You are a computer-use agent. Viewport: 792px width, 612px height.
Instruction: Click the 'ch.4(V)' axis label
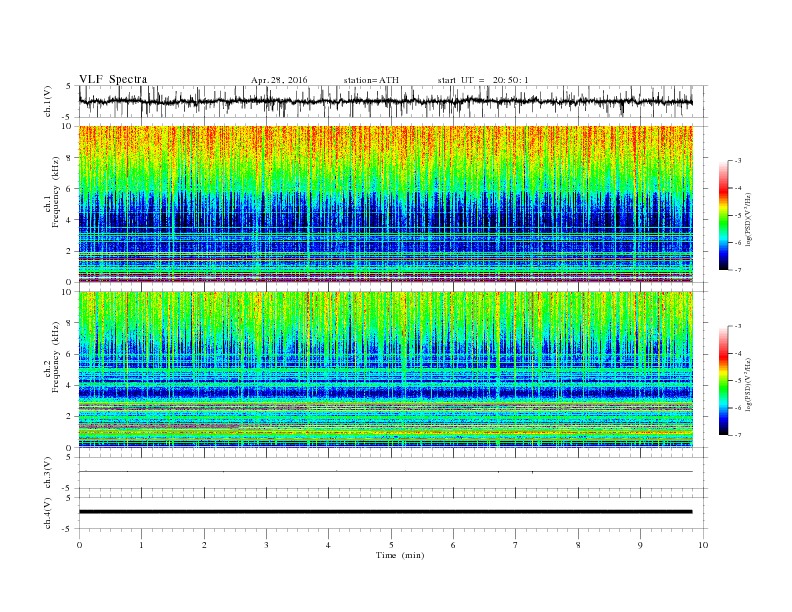48,514
